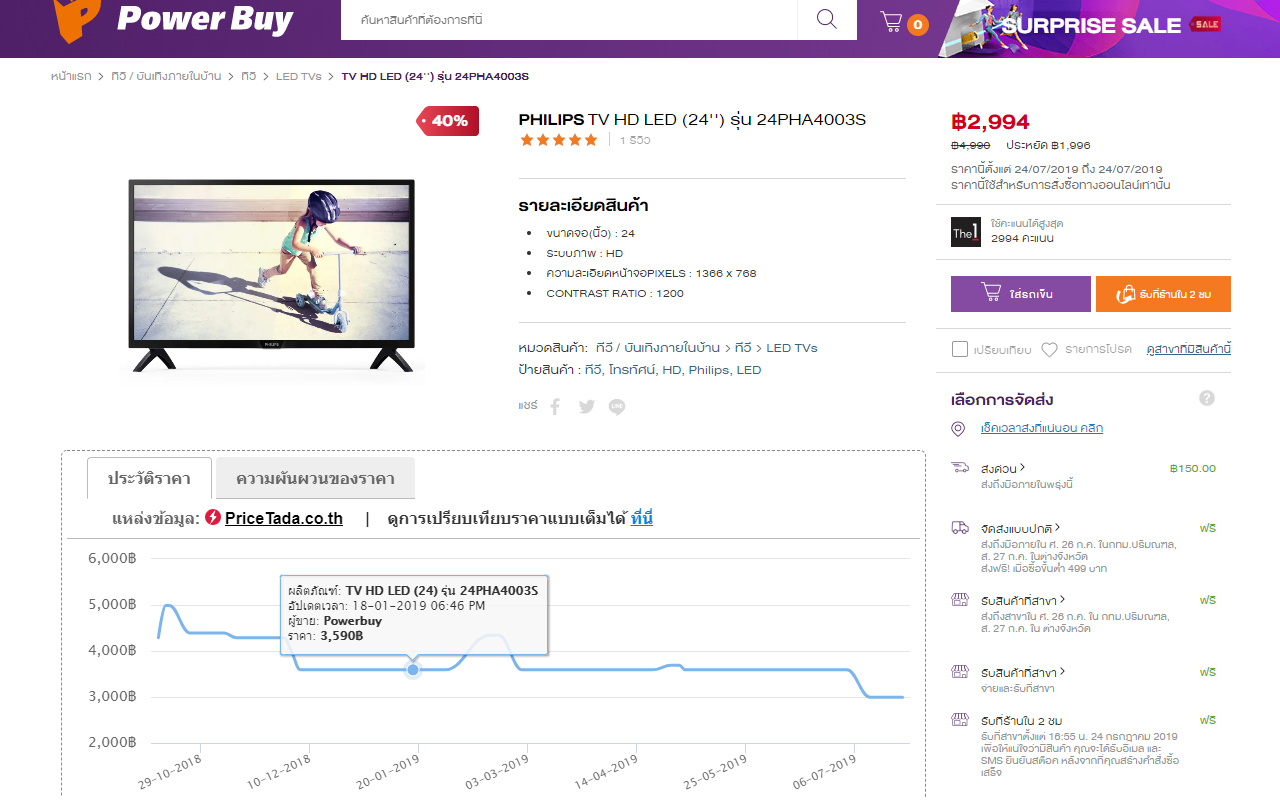Click The 1 loyalty logo

pyautogui.click(x=966, y=232)
